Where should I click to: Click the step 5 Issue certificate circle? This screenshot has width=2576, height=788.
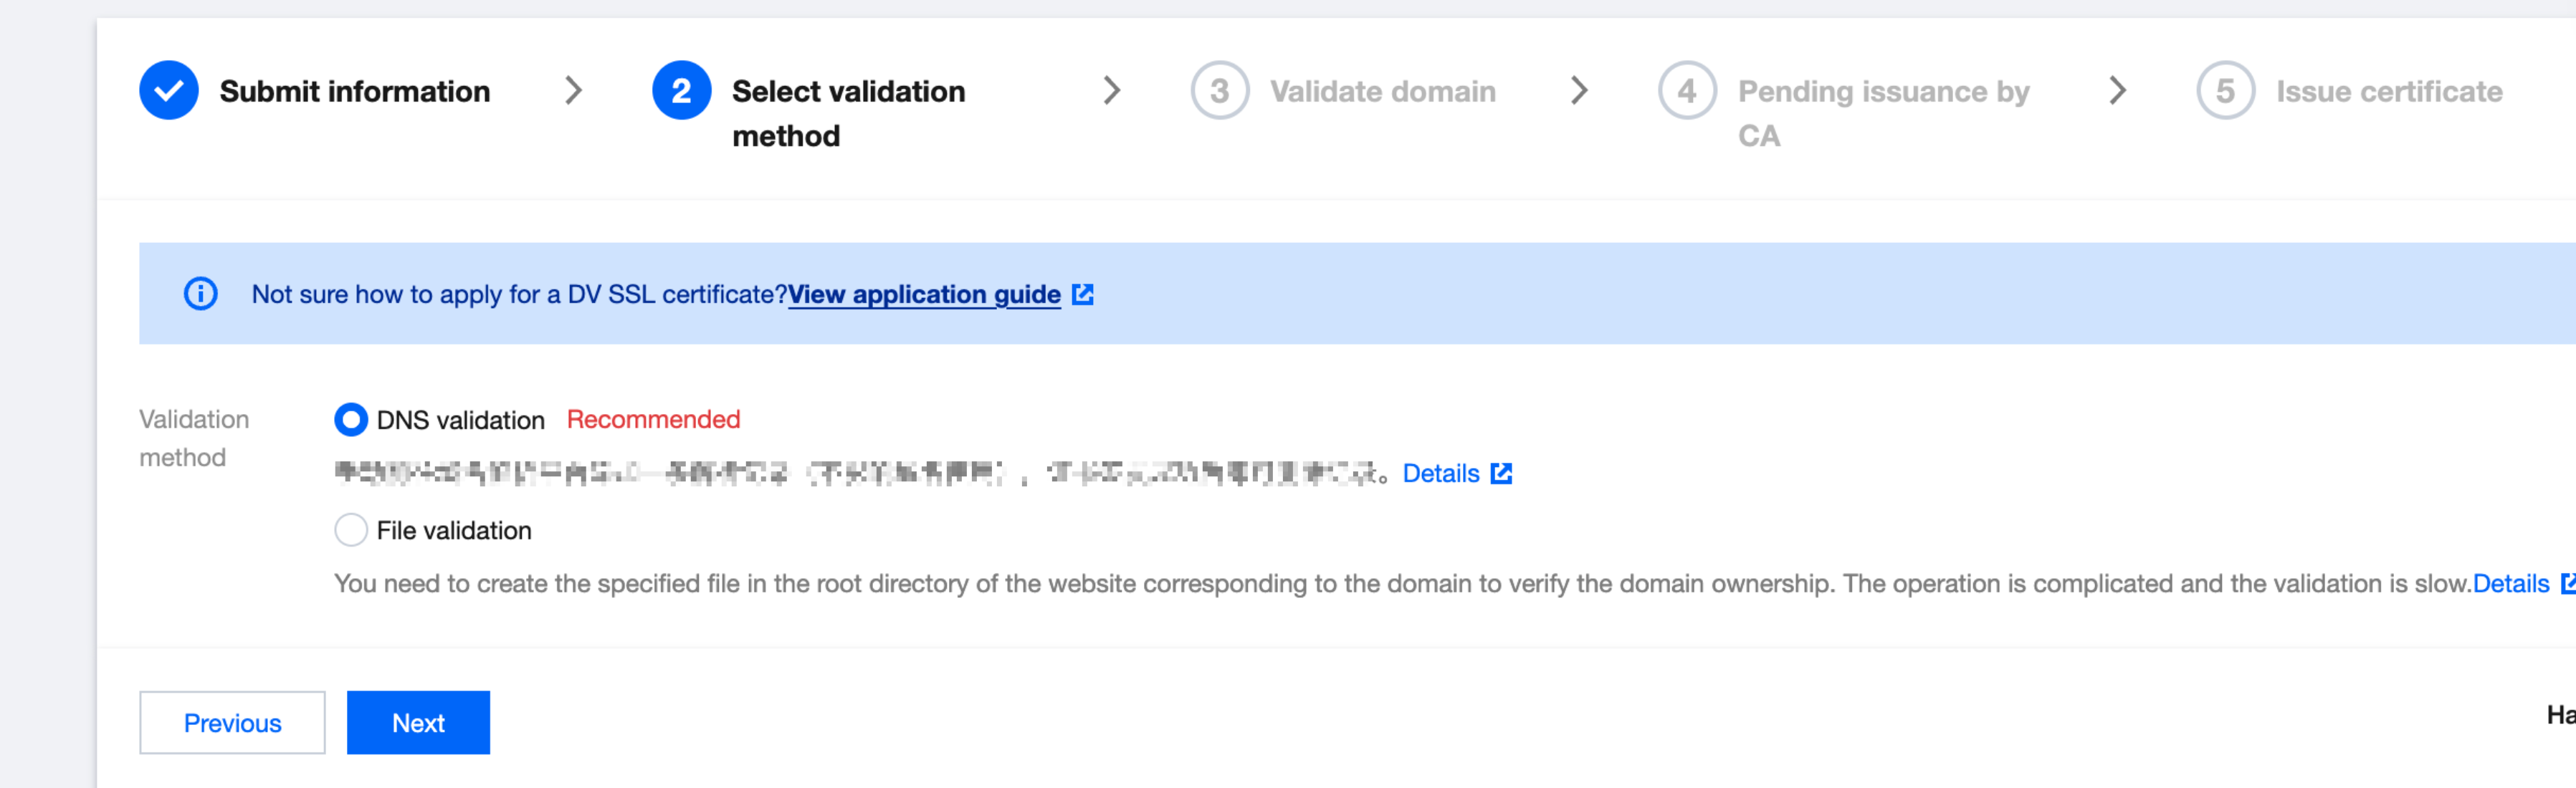click(x=2225, y=91)
